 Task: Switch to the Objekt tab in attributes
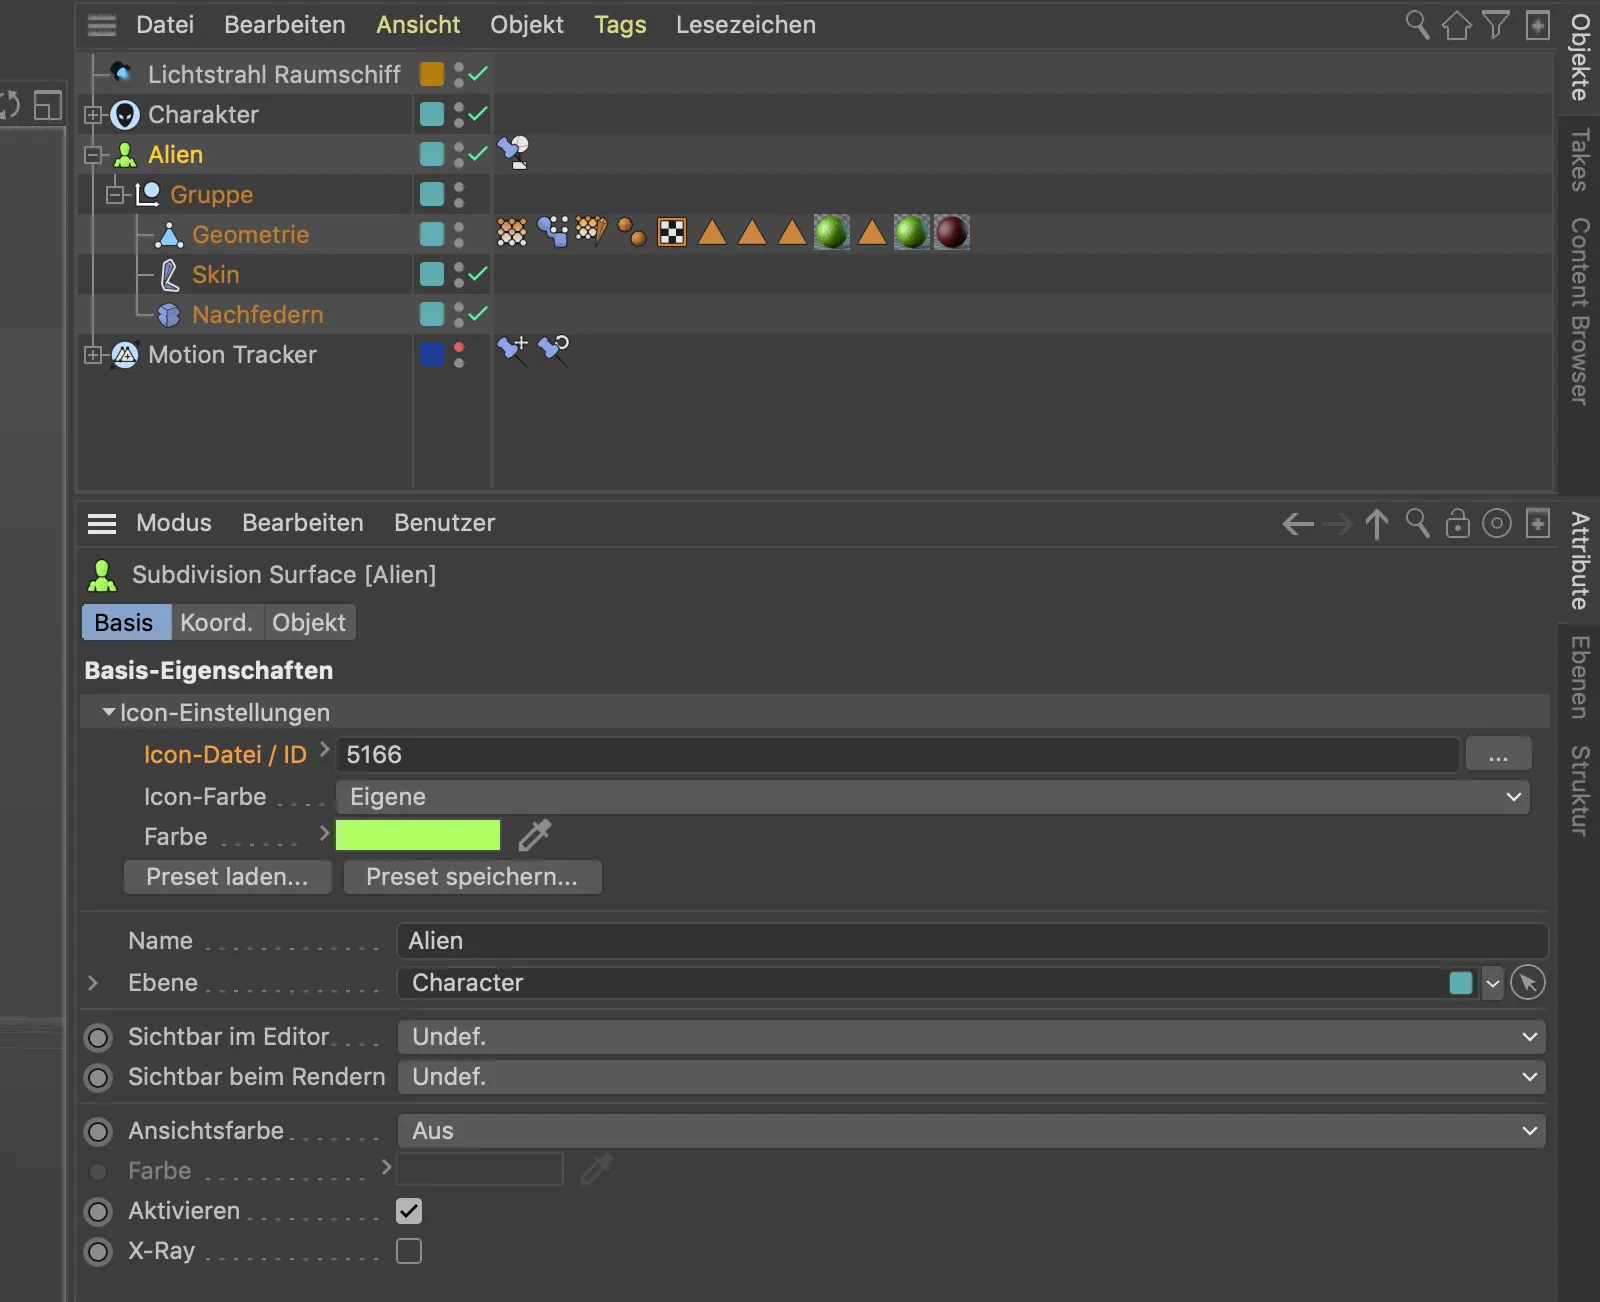309,622
